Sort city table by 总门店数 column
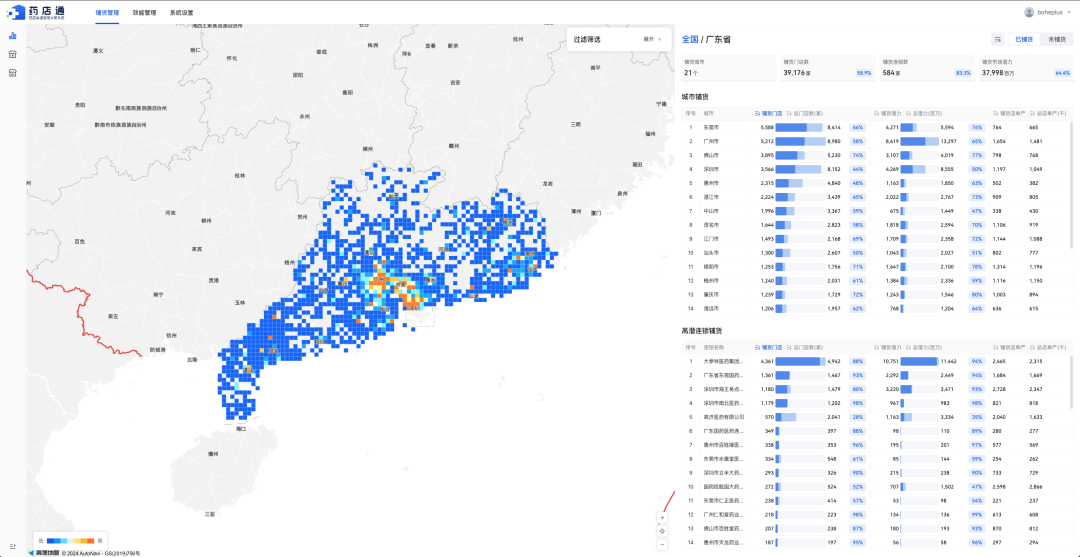 [806, 113]
